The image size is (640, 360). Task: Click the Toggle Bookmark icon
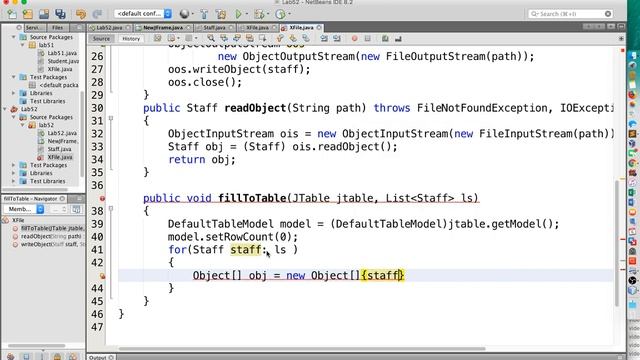point(306,39)
